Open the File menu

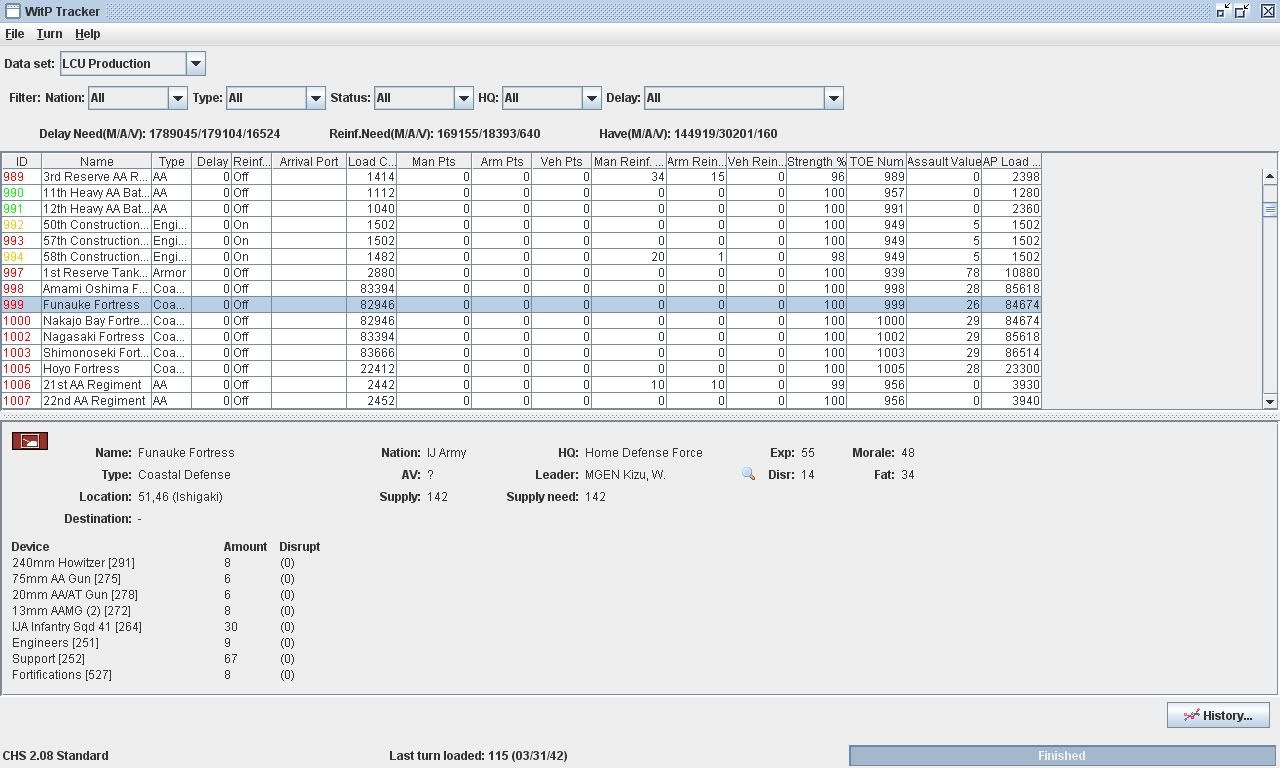pyautogui.click(x=14, y=34)
